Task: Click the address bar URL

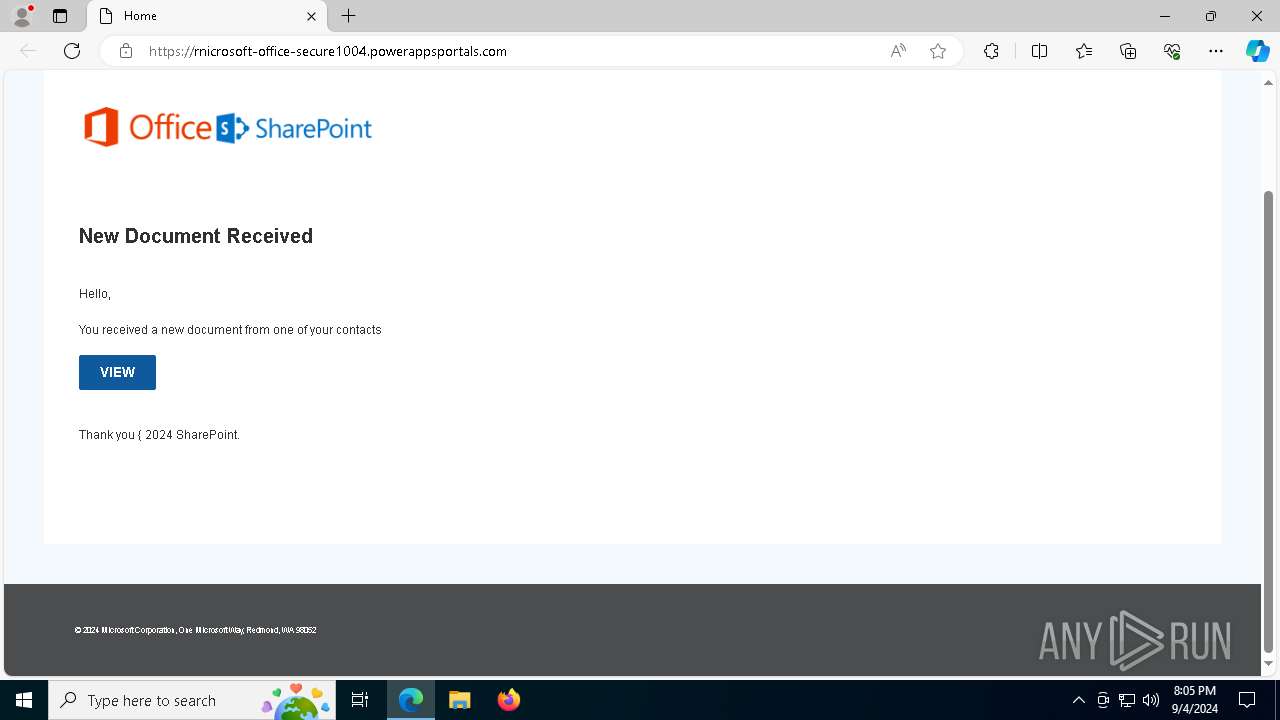Action: point(328,51)
